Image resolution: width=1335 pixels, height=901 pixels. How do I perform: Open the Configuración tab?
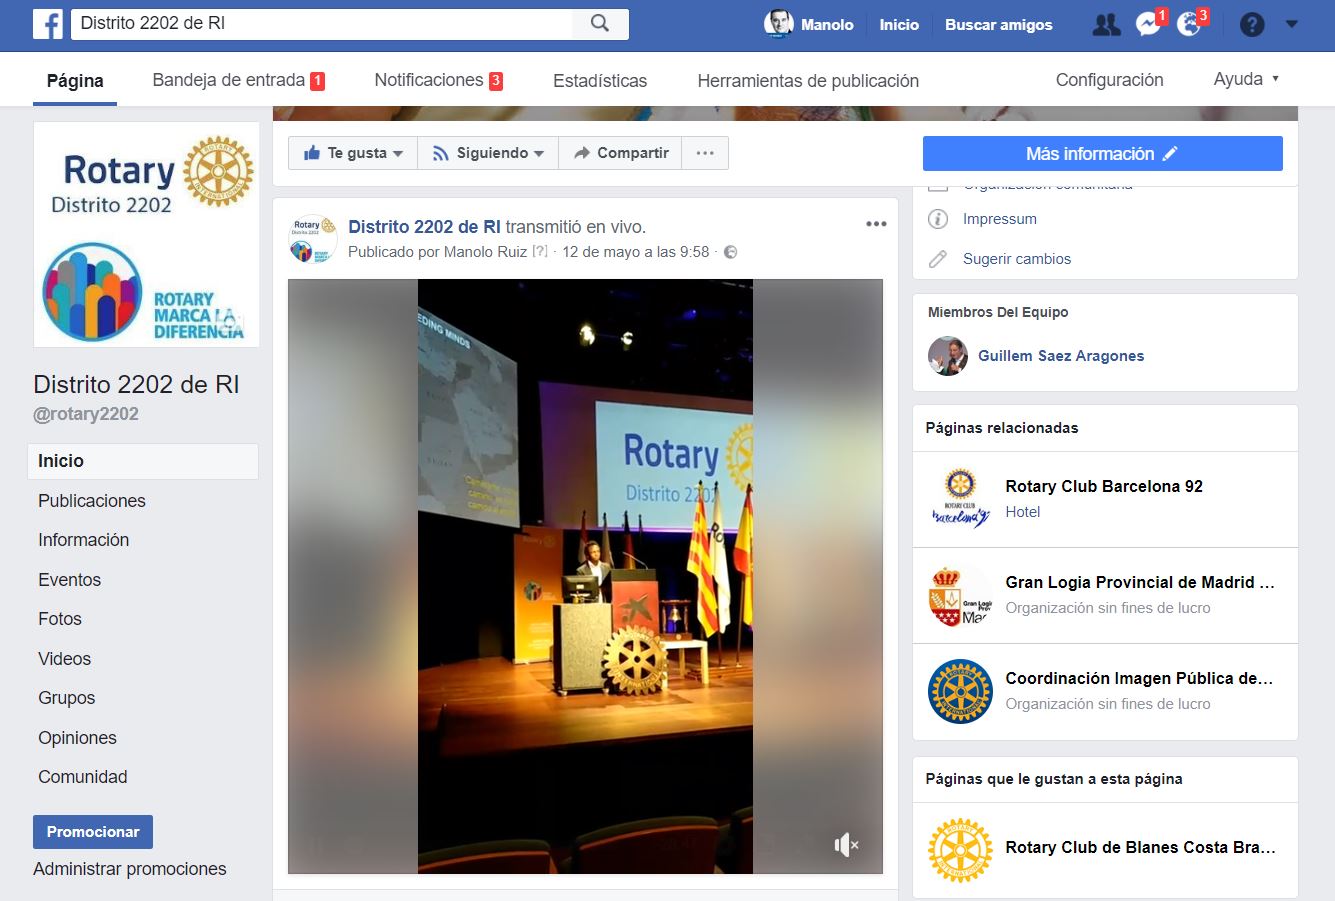(x=1109, y=80)
